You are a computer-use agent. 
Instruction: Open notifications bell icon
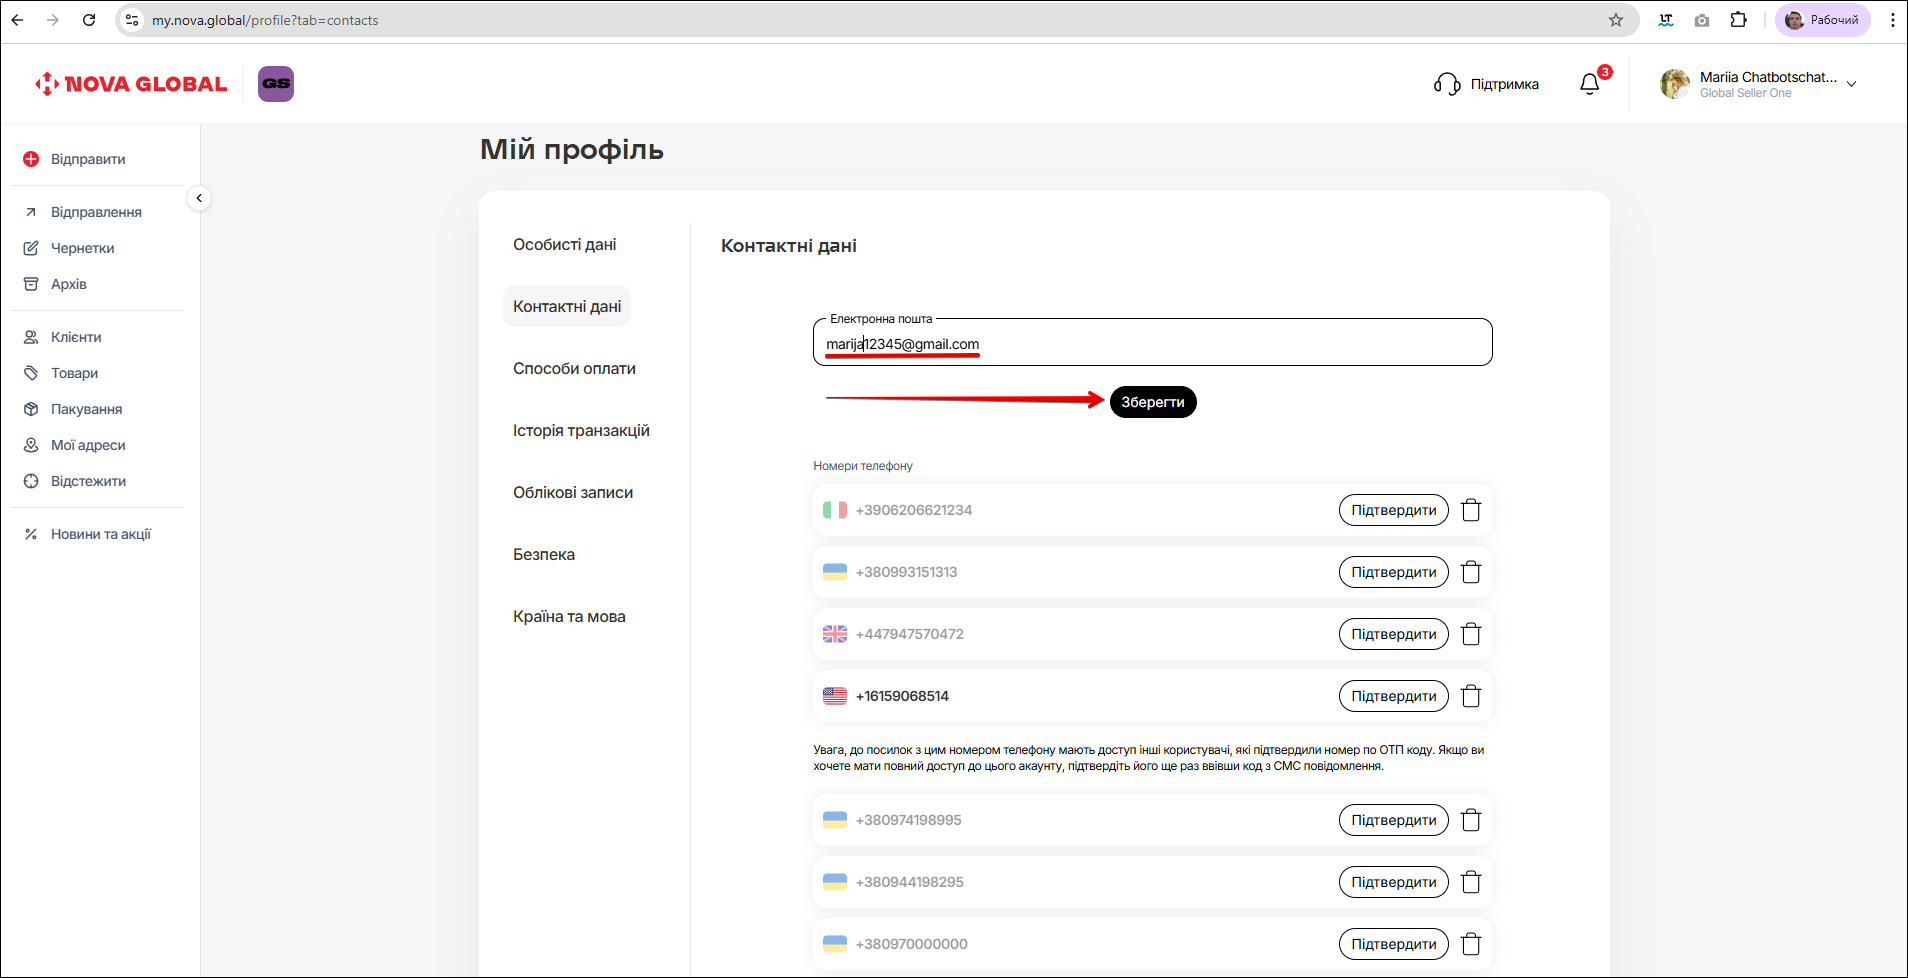click(1590, 84)
